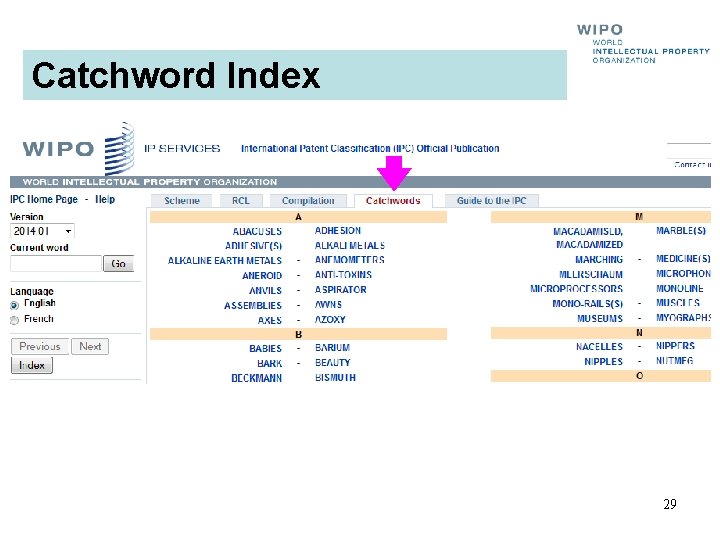The height and width of the screenshot is (540, 720).
Task: Open the MARCHING catchword link
Action: pyautogui.click(x=599, y=260)
